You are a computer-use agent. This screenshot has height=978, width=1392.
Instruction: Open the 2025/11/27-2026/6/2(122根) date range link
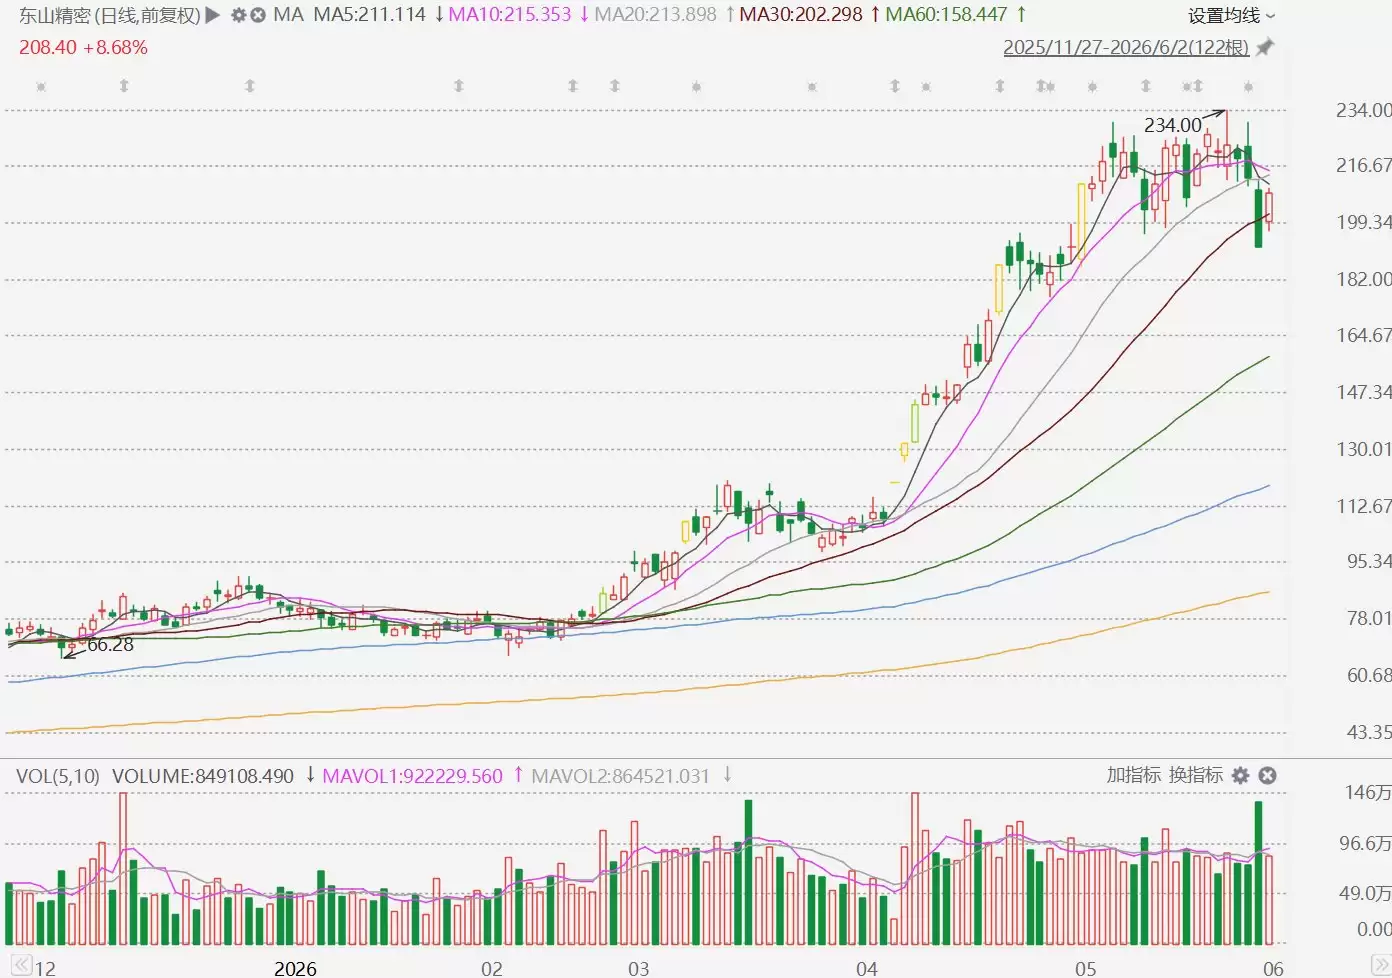point(1126,47)
